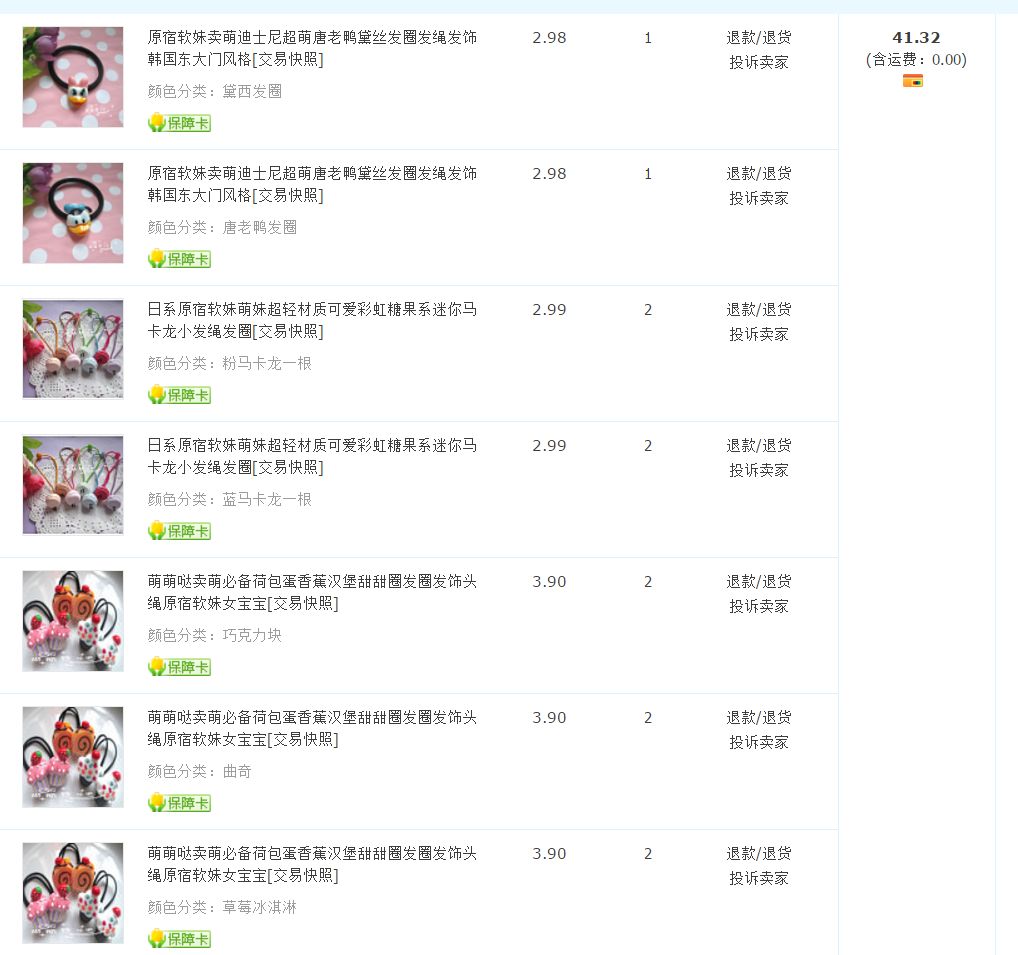Click the 保障卡 badge under 曲奇 item
This screenshot has height=955, width=1018.
point(179,802)
